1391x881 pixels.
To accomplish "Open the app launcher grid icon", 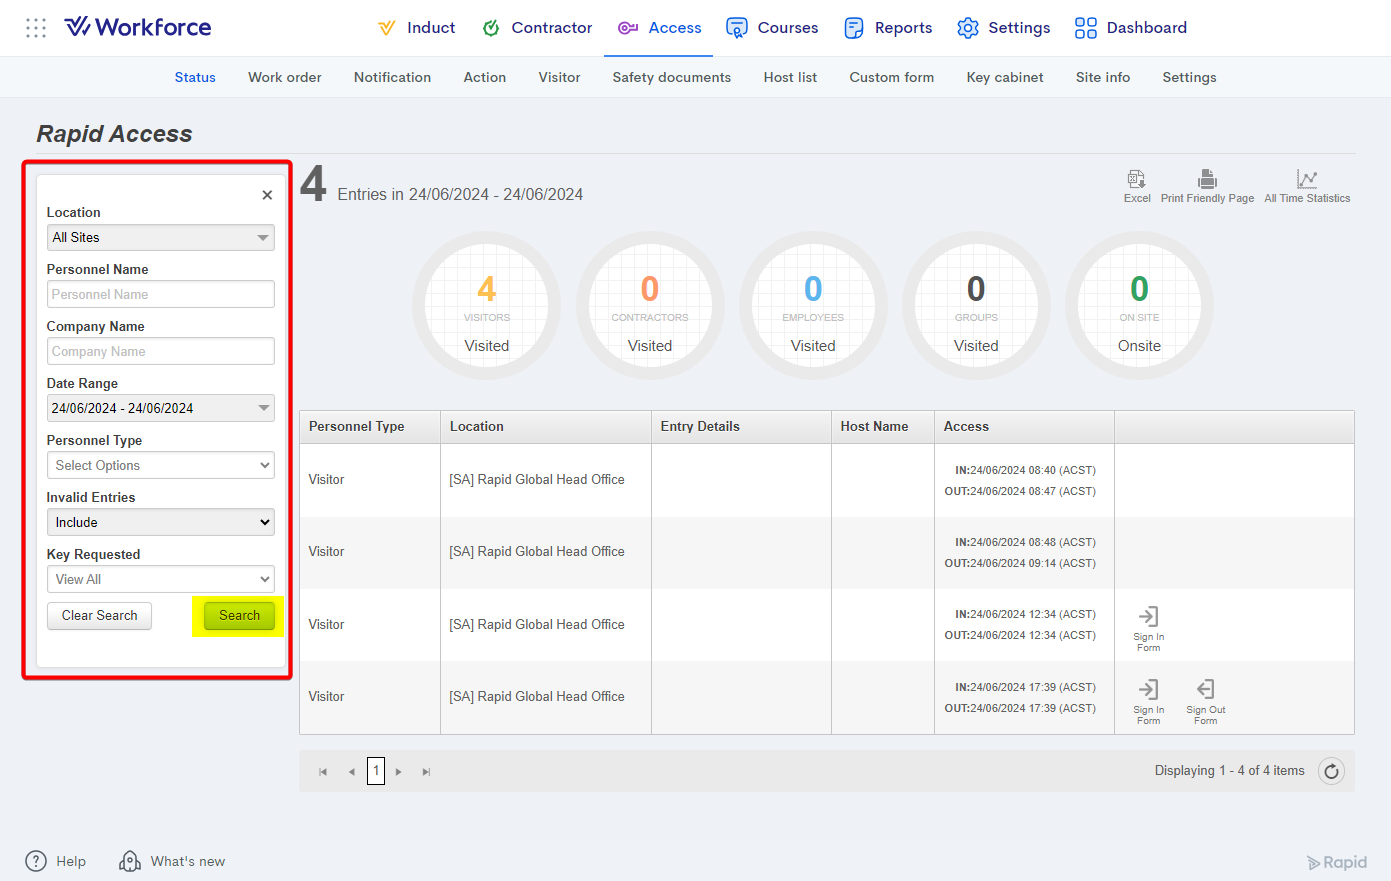I will point(36,28).
